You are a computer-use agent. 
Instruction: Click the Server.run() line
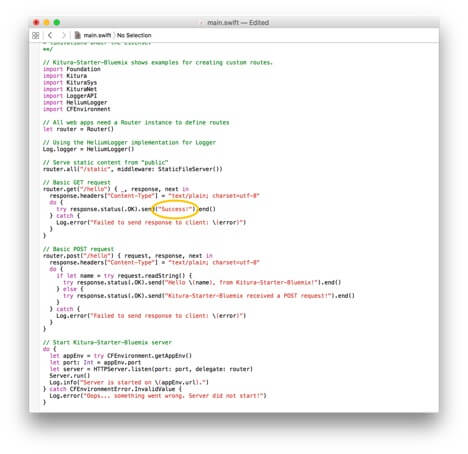tap(70, 376)
